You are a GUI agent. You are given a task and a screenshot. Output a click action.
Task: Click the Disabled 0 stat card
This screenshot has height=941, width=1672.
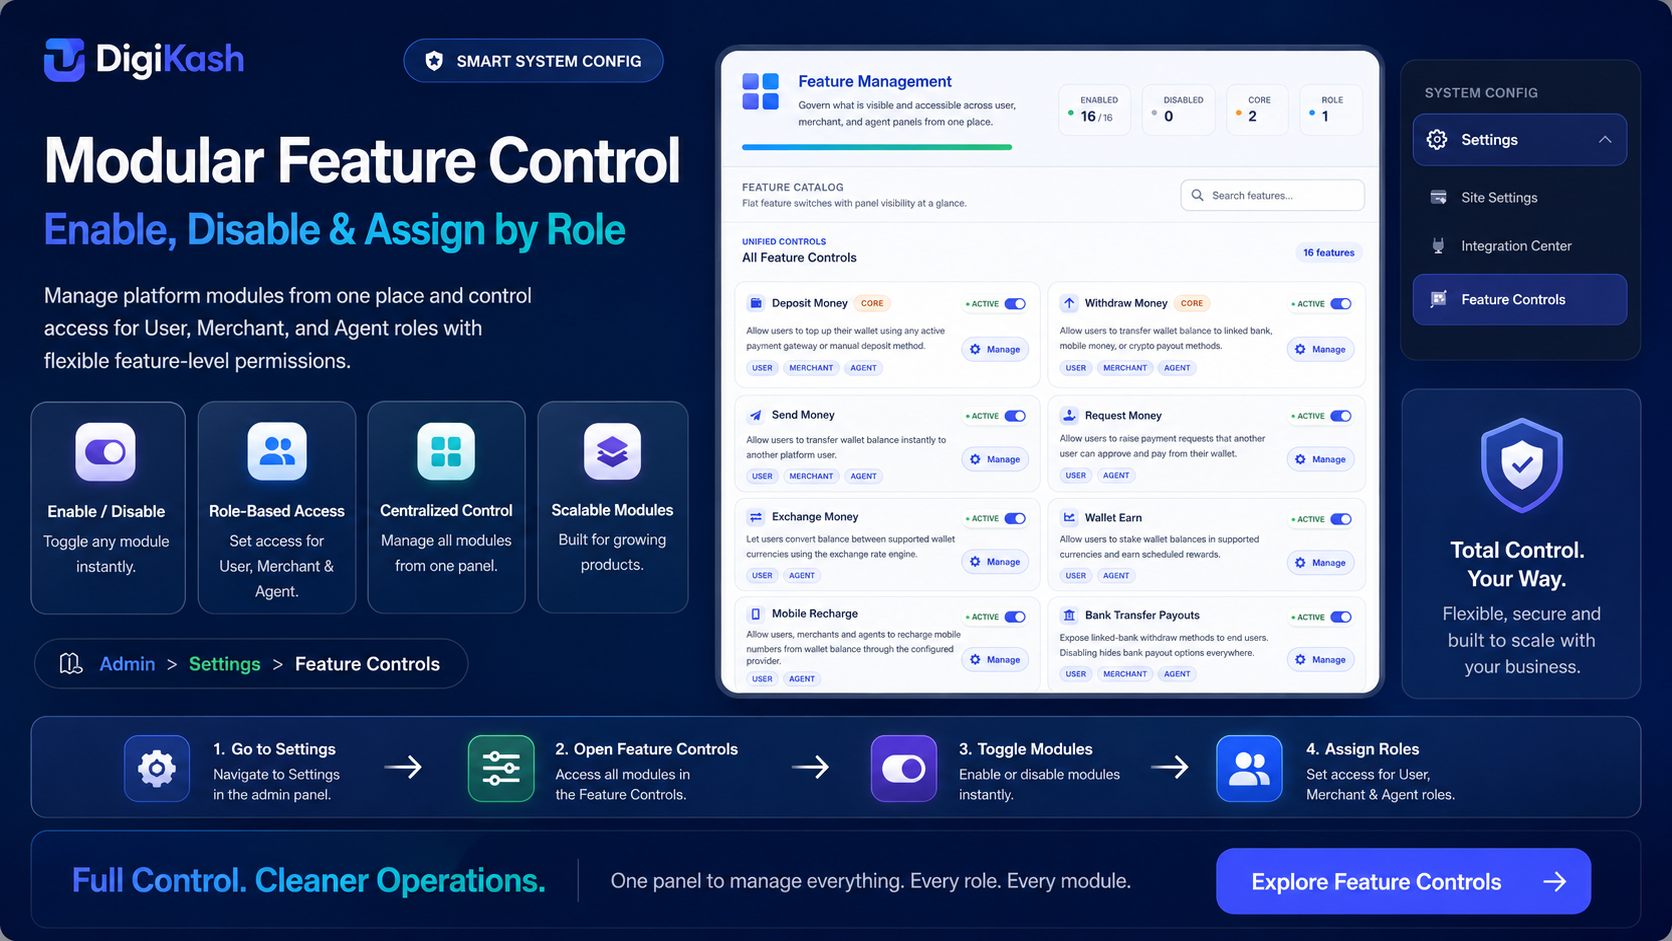pyautogui.click(x=1179, y=109)
